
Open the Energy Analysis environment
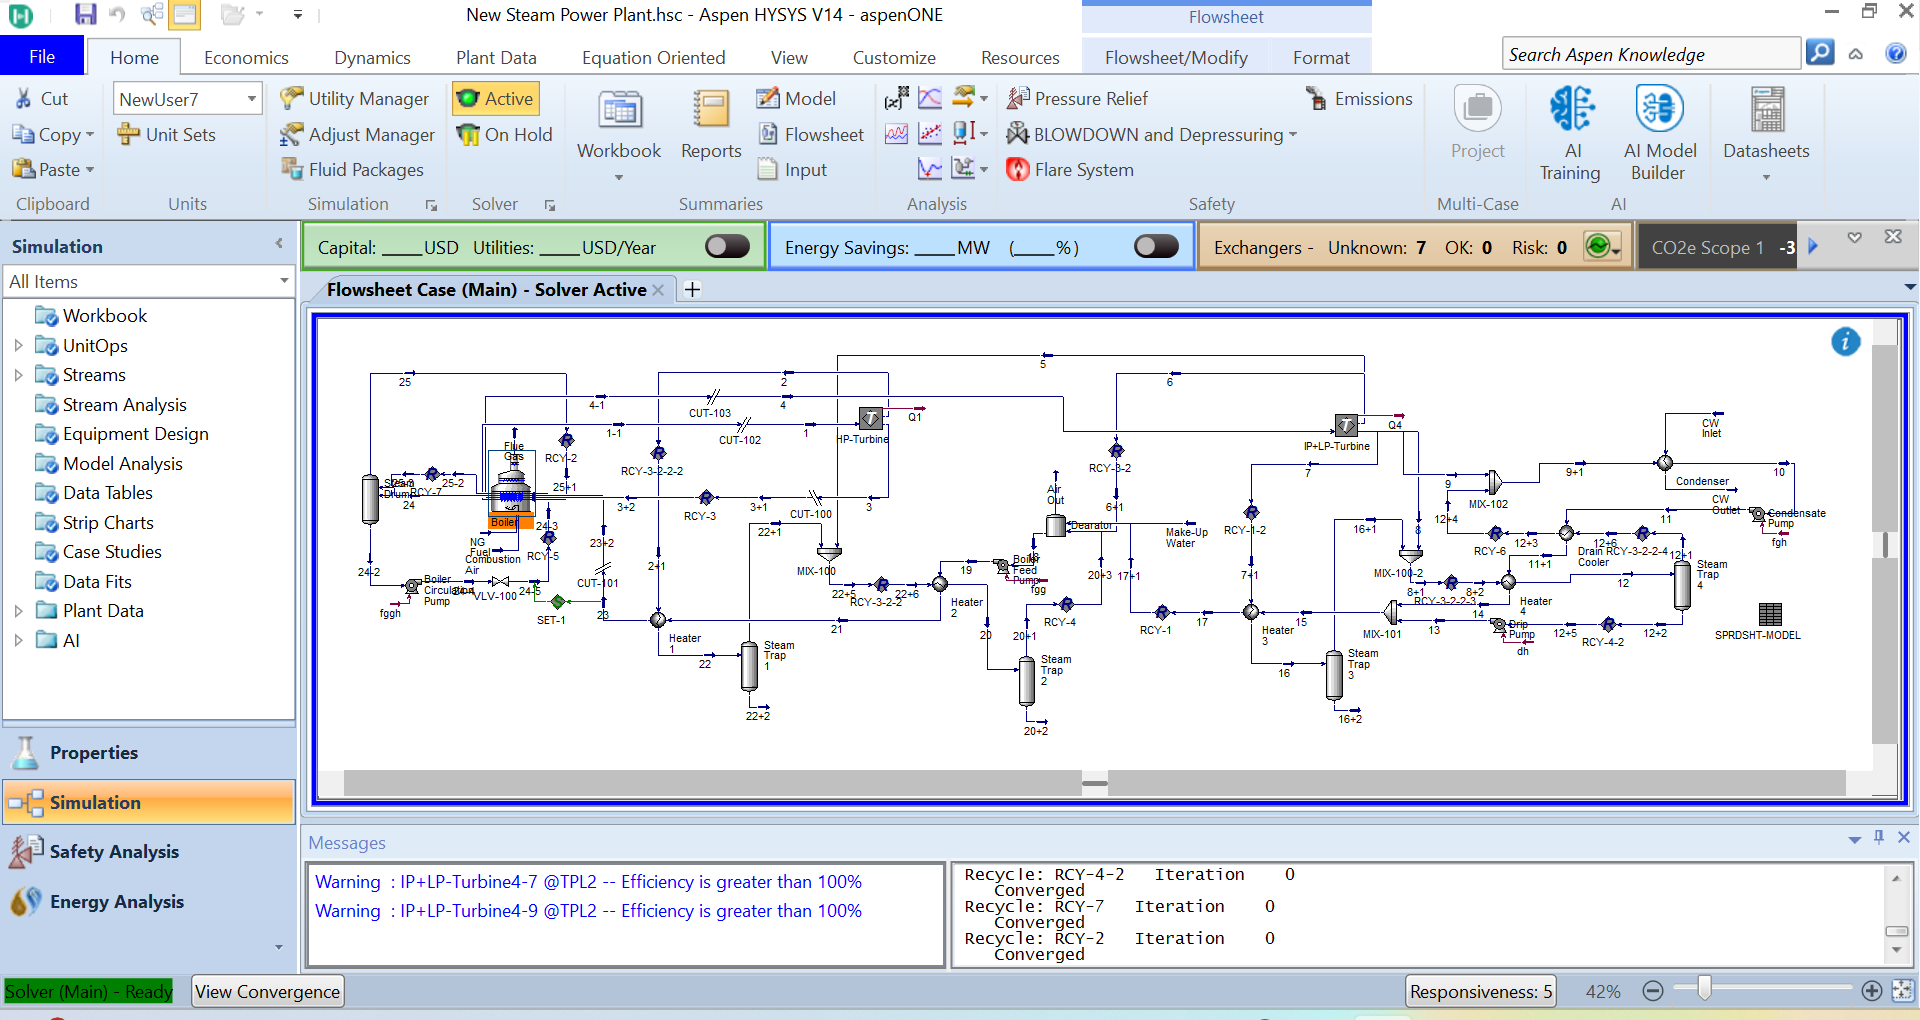(116, 902)
